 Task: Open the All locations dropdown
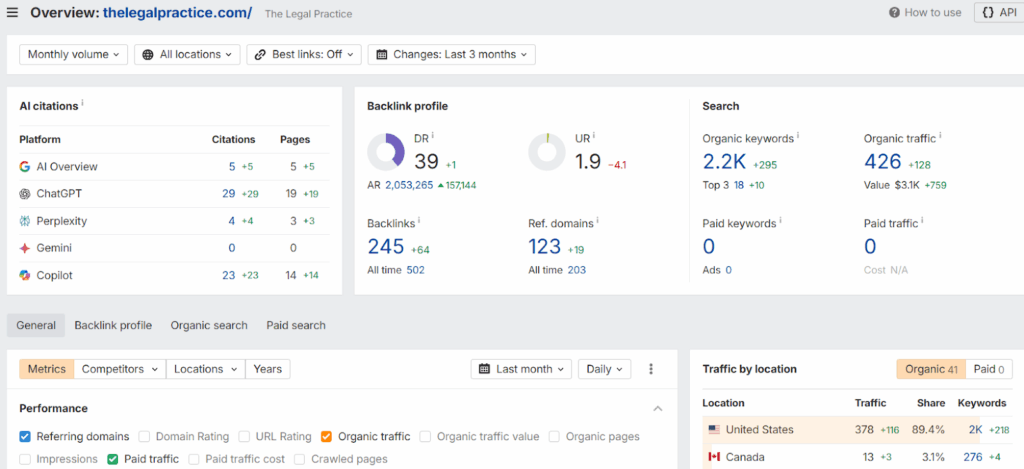pos(187,54)
